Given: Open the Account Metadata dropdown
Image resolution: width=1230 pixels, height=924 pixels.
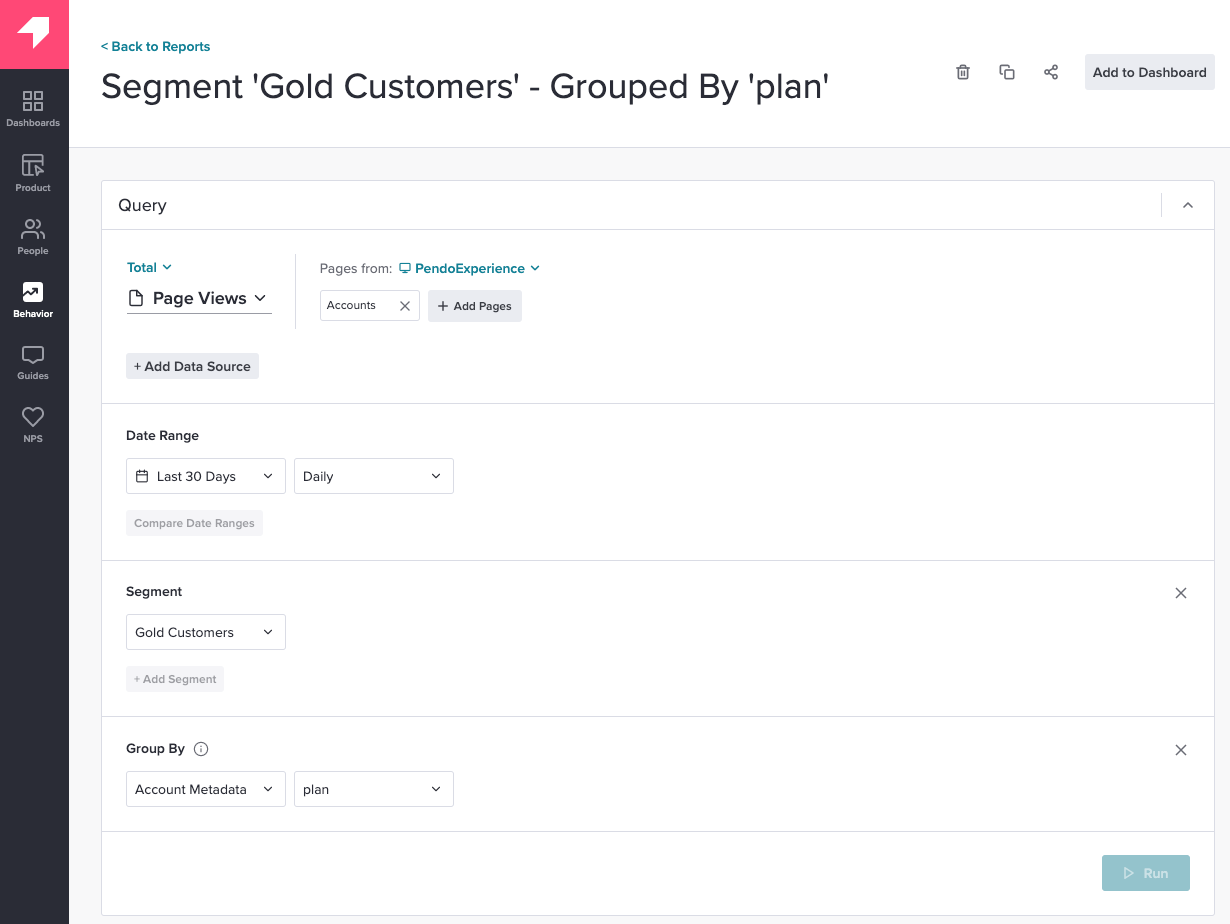Looking at the screenshot, I should (x=206, y=789).
